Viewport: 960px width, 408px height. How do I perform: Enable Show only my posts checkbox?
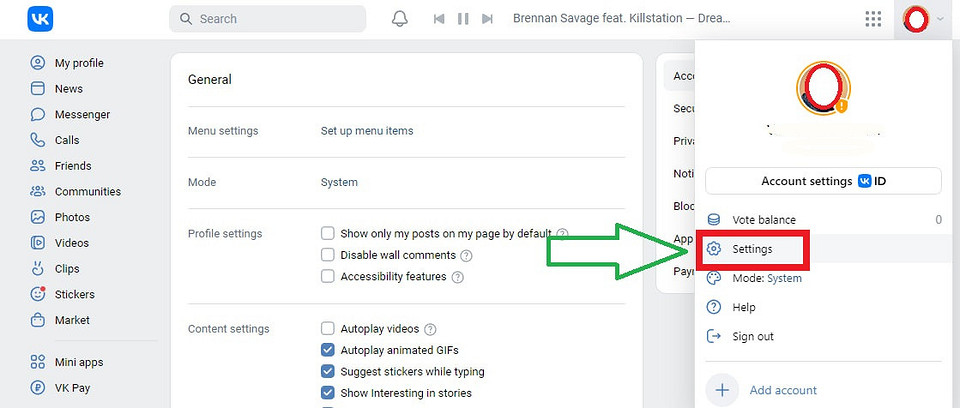tap(328, 233)
